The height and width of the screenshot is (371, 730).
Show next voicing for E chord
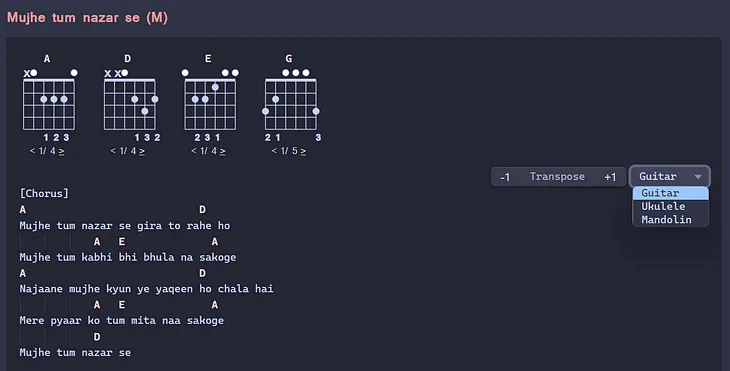pos(223,151)
